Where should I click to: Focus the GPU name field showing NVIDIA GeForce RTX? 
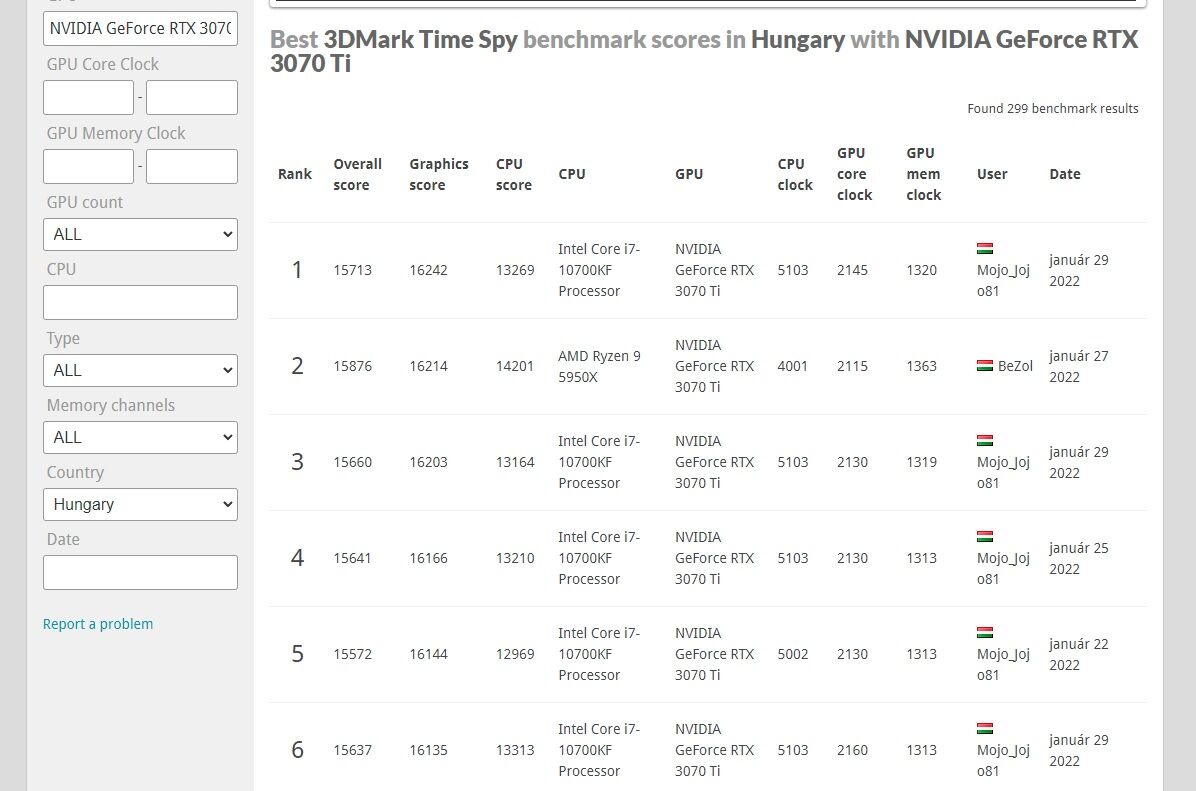point(140,28)
